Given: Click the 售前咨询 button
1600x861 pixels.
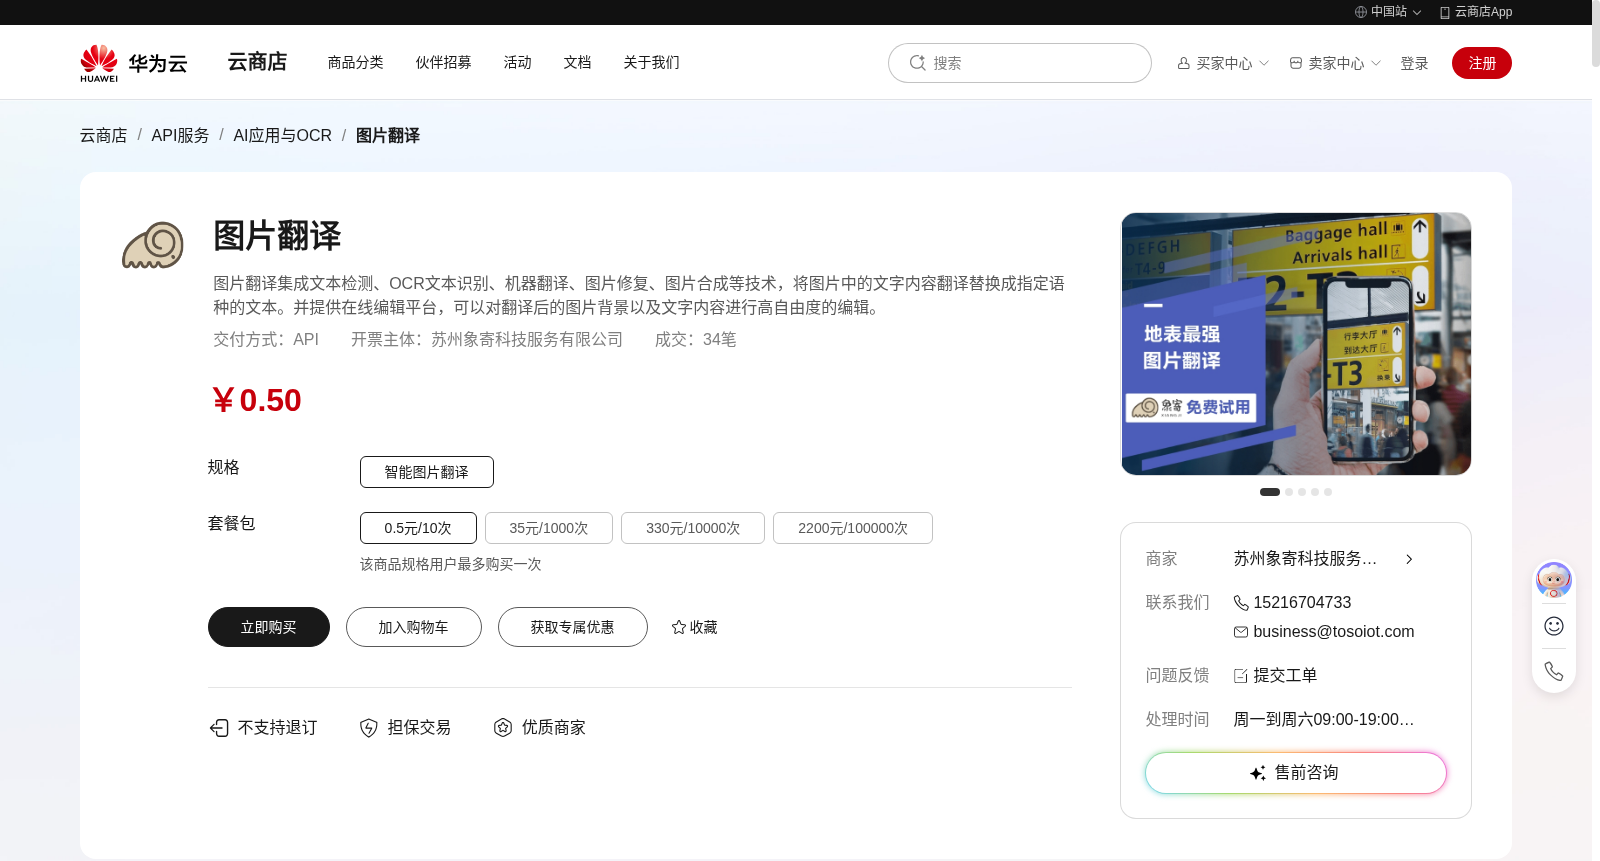Looking at the screenshot, I should point(1296,773).
